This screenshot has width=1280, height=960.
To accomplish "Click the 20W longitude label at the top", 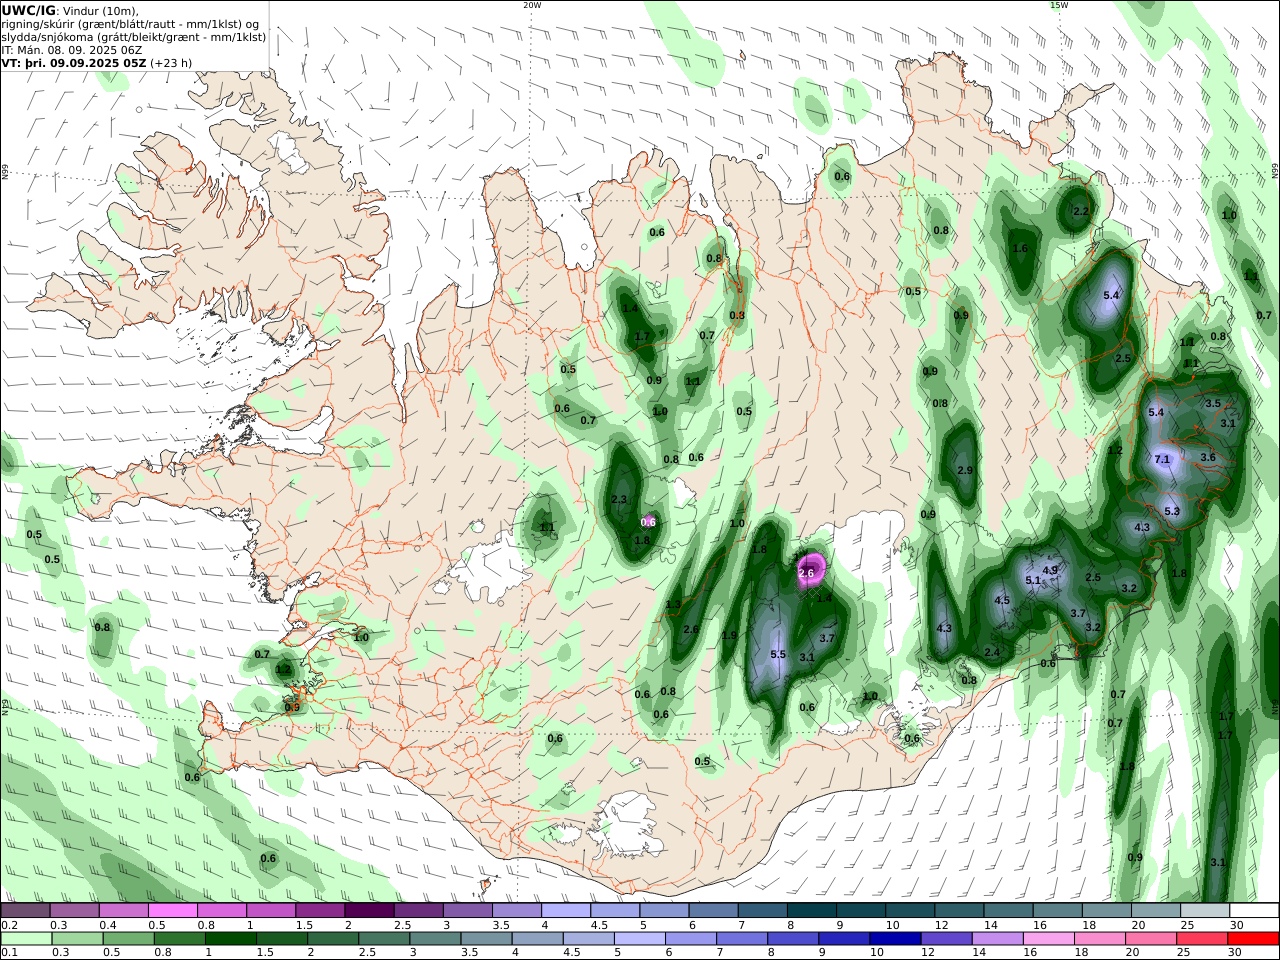I will tap(532, 5).
